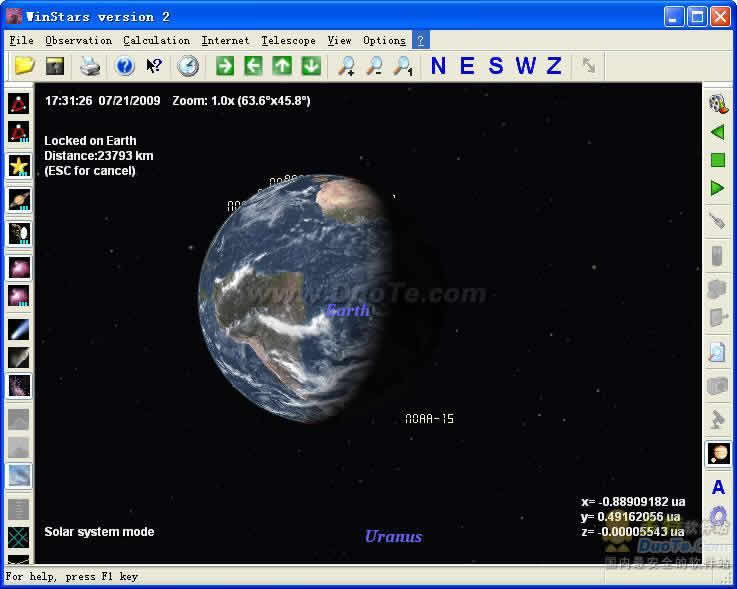Open the date and time clock icon
Screen dimensions: 737x589
point(188,66)
